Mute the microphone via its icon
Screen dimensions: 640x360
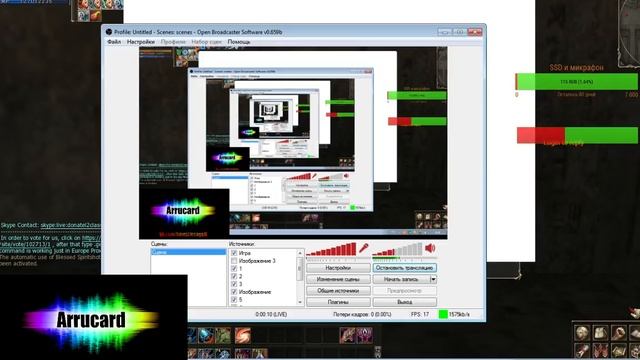tap(363, 248)
